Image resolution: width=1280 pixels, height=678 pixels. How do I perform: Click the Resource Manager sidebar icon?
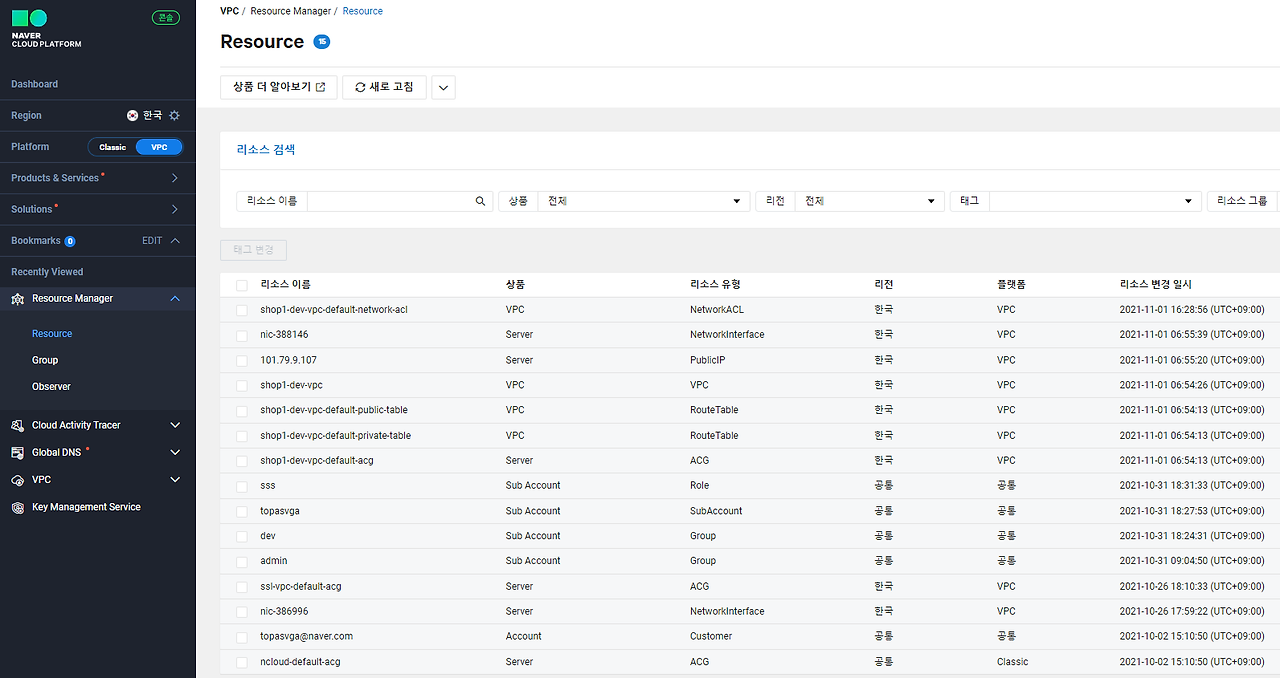coord(17,299)
